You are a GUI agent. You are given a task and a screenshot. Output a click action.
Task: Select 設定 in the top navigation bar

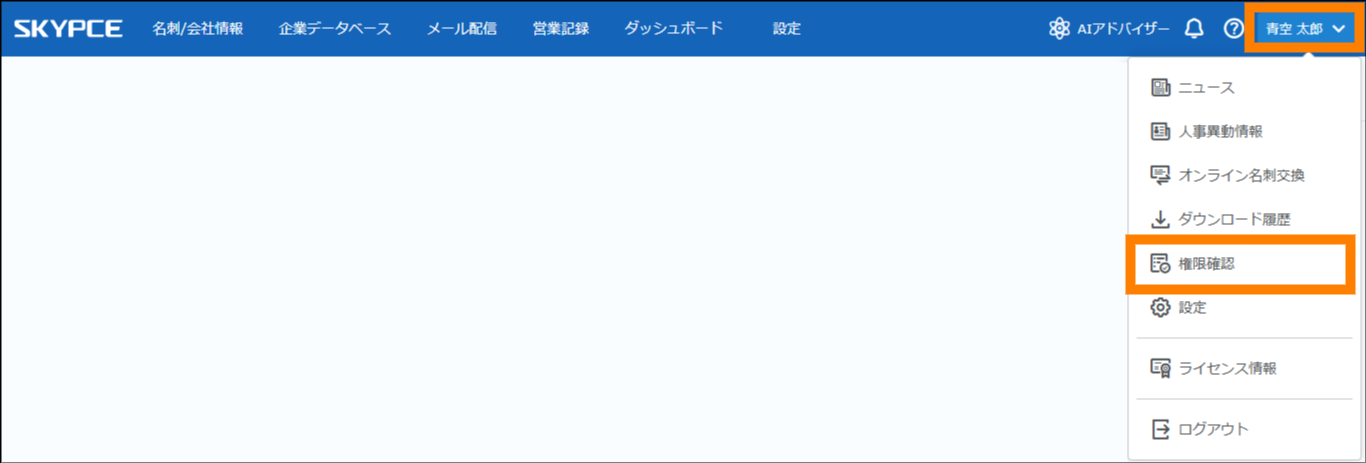(x=786, y=28)
